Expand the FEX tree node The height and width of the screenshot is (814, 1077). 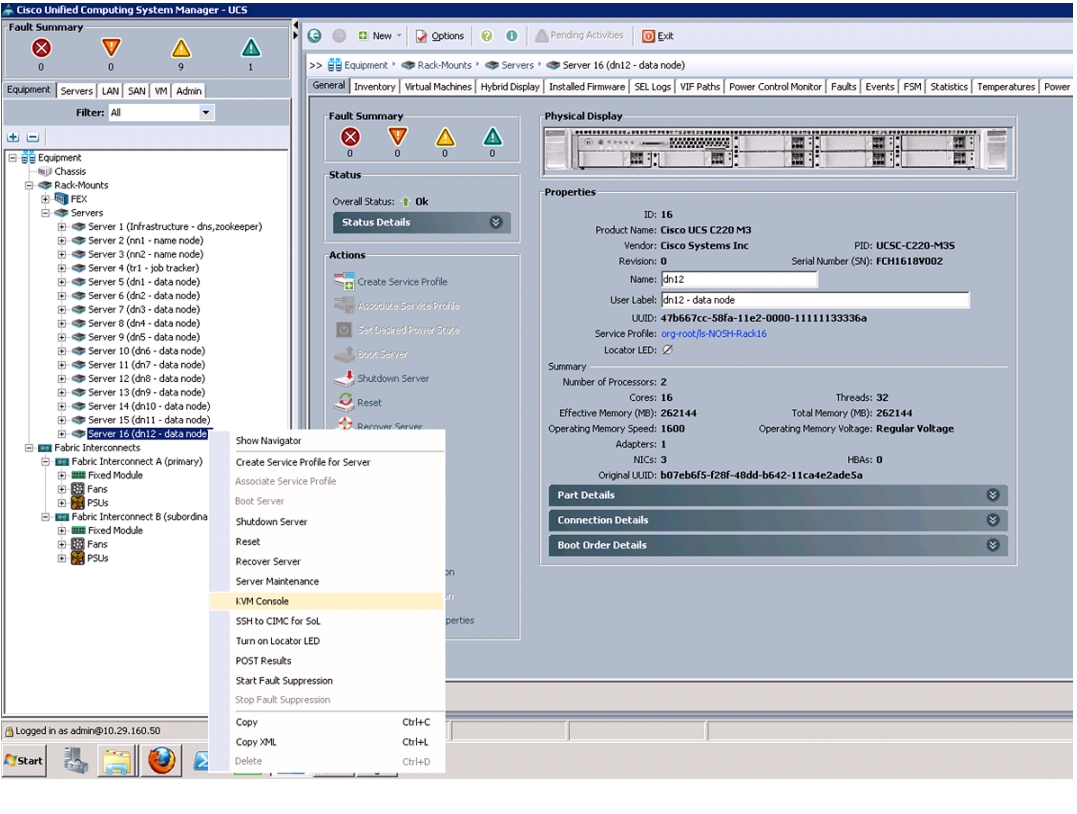coord(45,199)
